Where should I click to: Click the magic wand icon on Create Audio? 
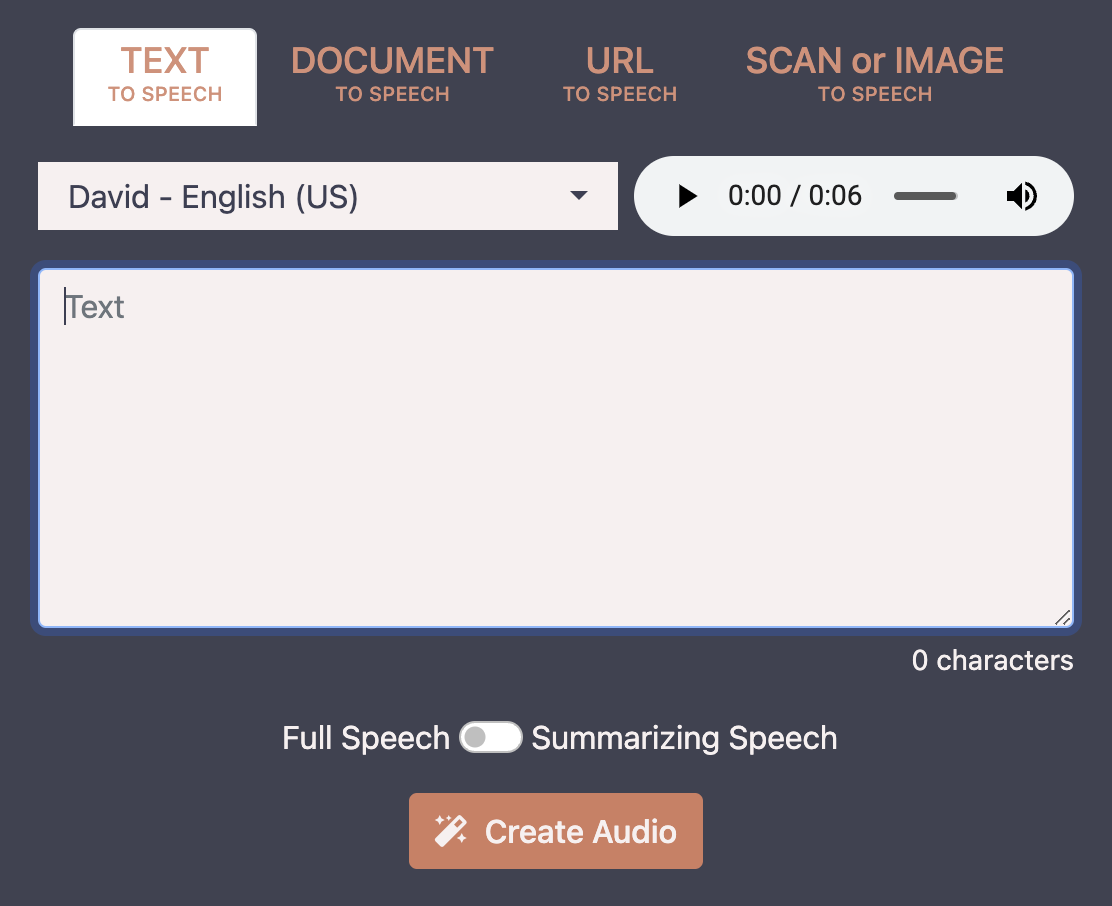click(x=451, y=830)
